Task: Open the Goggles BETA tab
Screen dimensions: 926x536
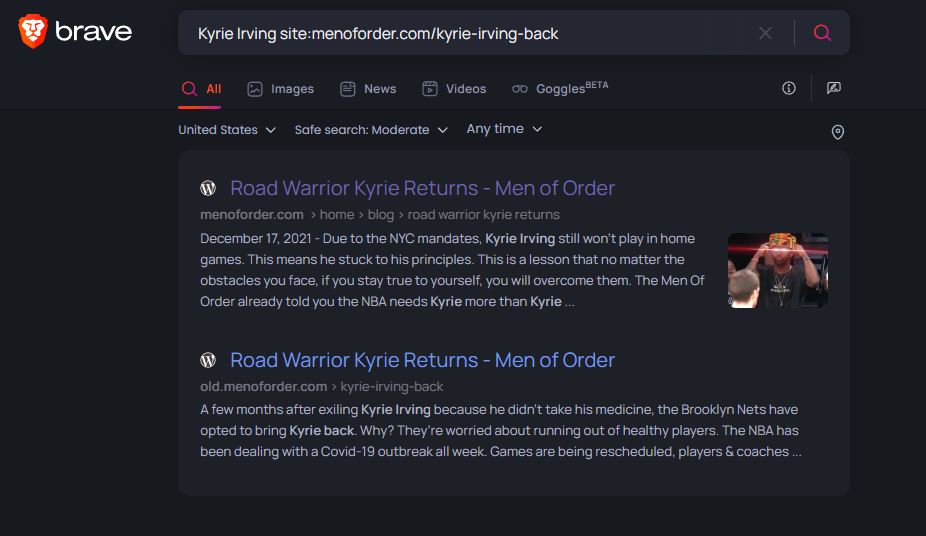Action: 560,89
